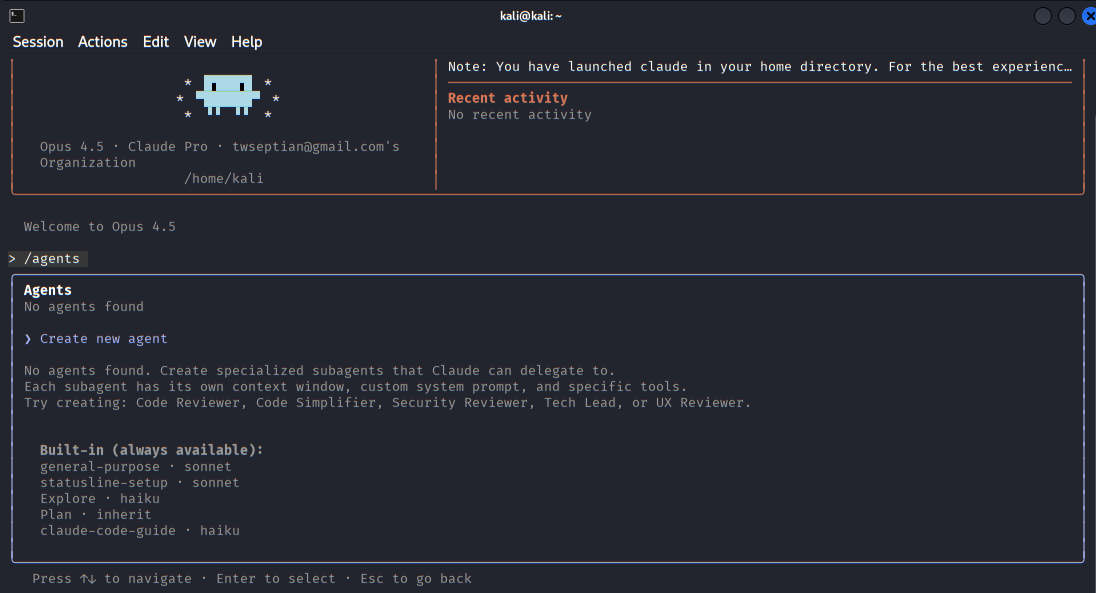Viewport: 1096px width, 593px height.
Task: Select the Create new agent option
Action: pyautogui.click(x=104, y=339)
